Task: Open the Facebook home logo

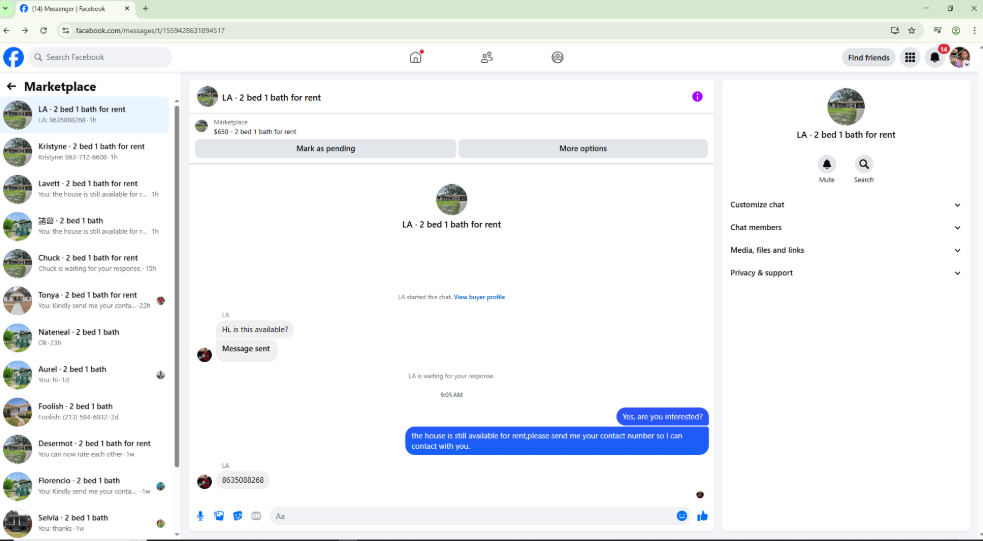Action: (x=13, y=57)
